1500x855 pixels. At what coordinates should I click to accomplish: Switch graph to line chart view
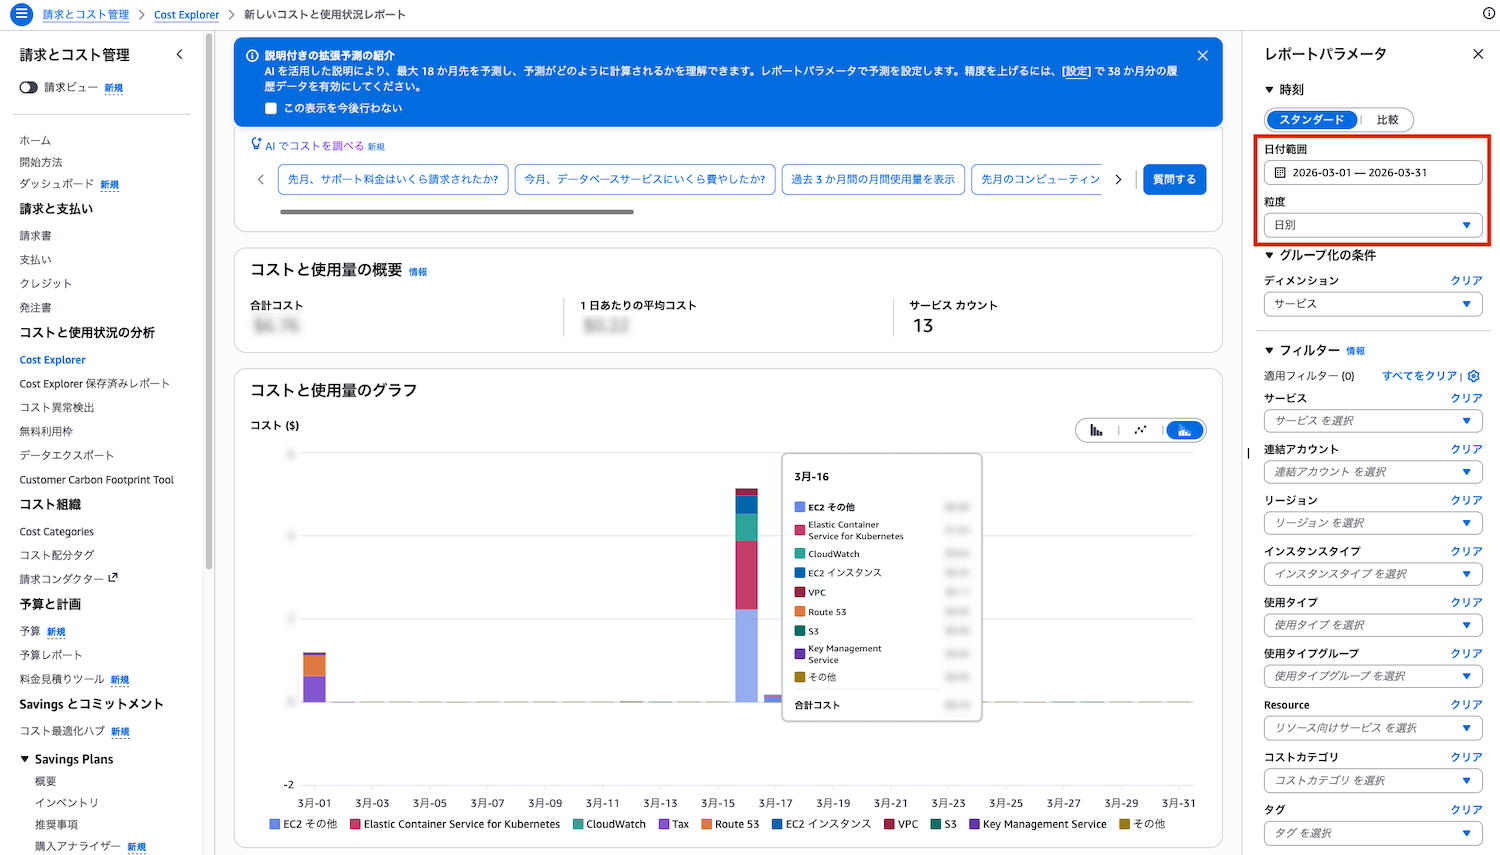pyautogui.click(x=1140, y=430)
